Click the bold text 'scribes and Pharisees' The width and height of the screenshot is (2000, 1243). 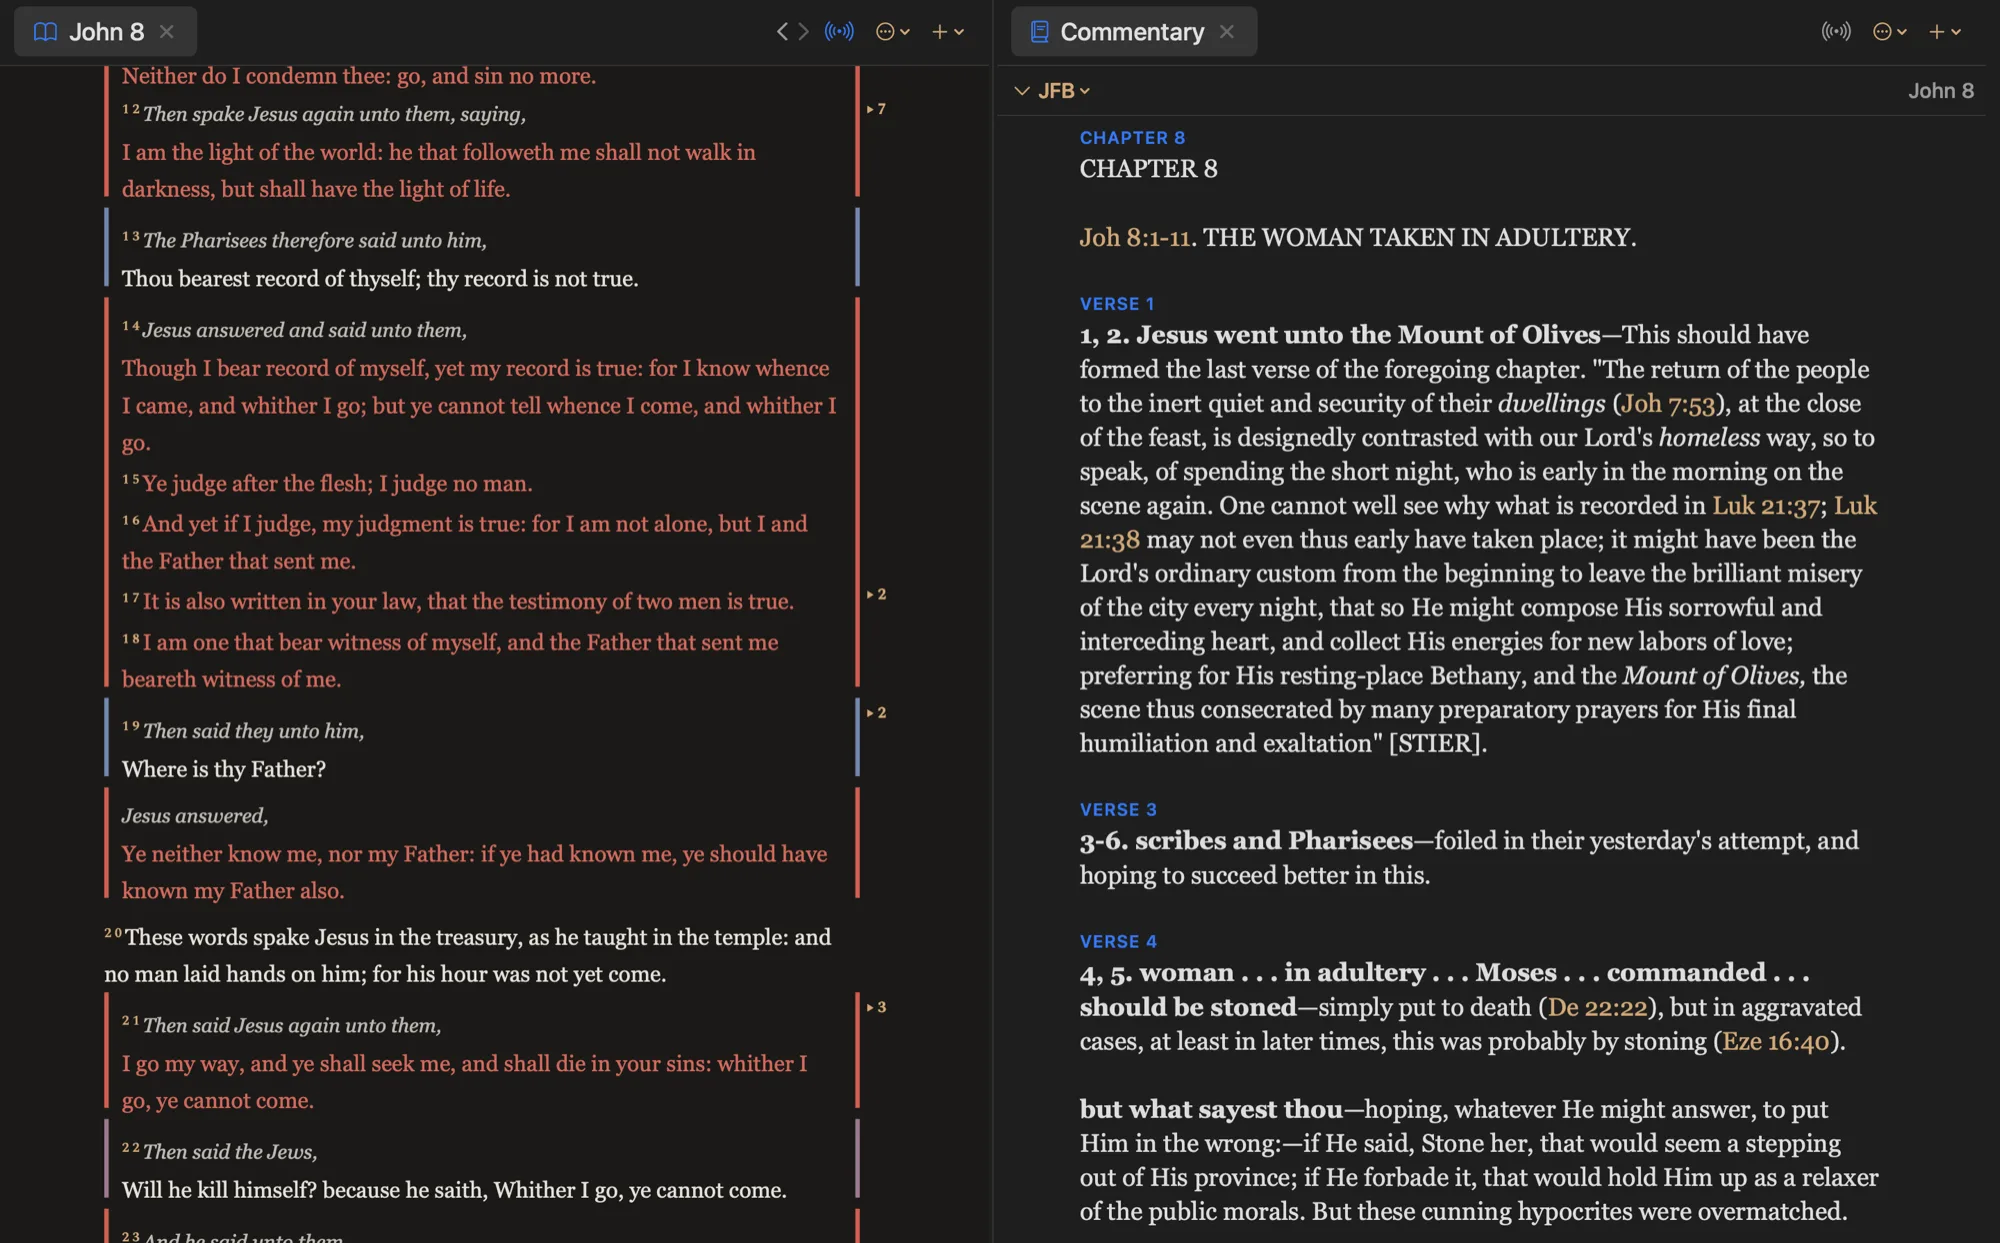click(x=1274, y=841)
